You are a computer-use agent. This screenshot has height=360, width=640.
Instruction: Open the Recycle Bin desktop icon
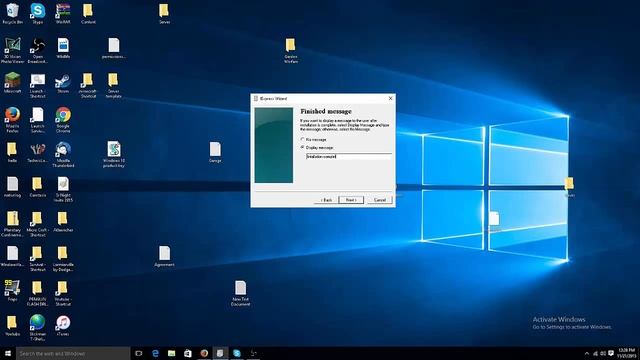click(x=12, y=13)
